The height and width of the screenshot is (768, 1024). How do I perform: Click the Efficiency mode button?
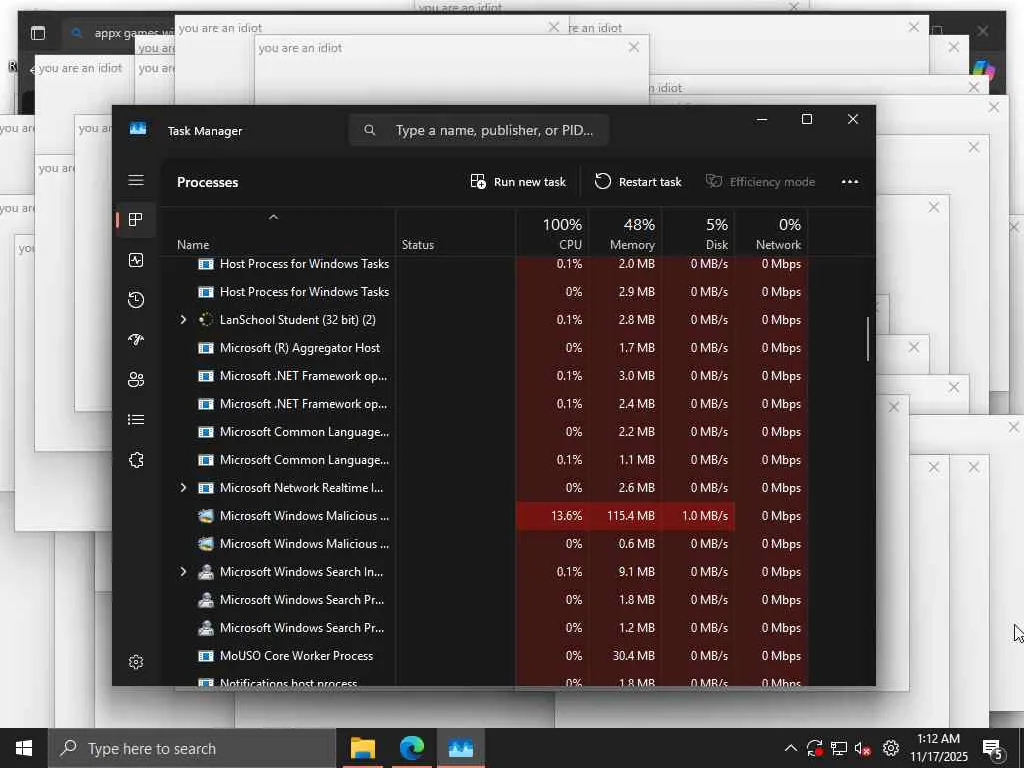click(x=760, y=182)
